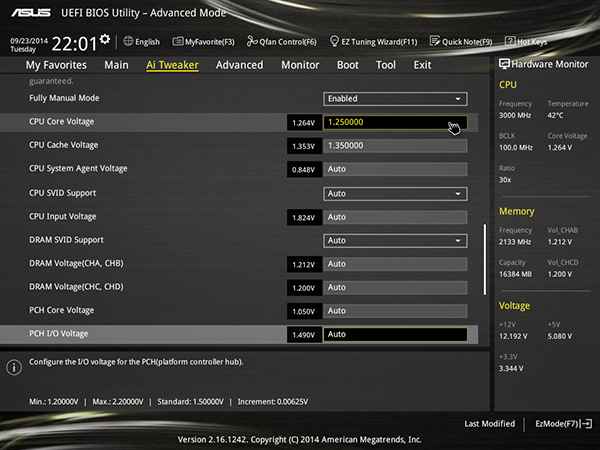Switch to the Boot tab
The width and height of the screenshot is (600, 450).
tap(347, 65)
